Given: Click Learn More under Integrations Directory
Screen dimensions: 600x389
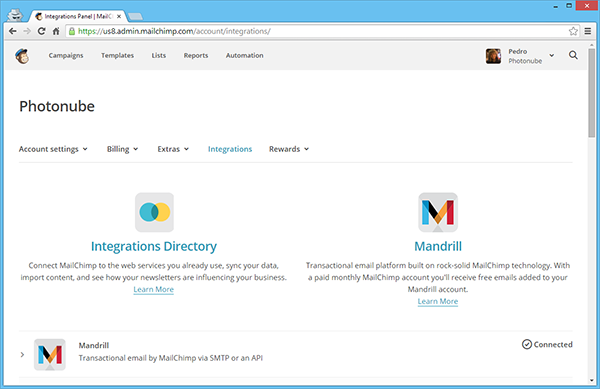Looking at the screenshot, I should point(153,290).
